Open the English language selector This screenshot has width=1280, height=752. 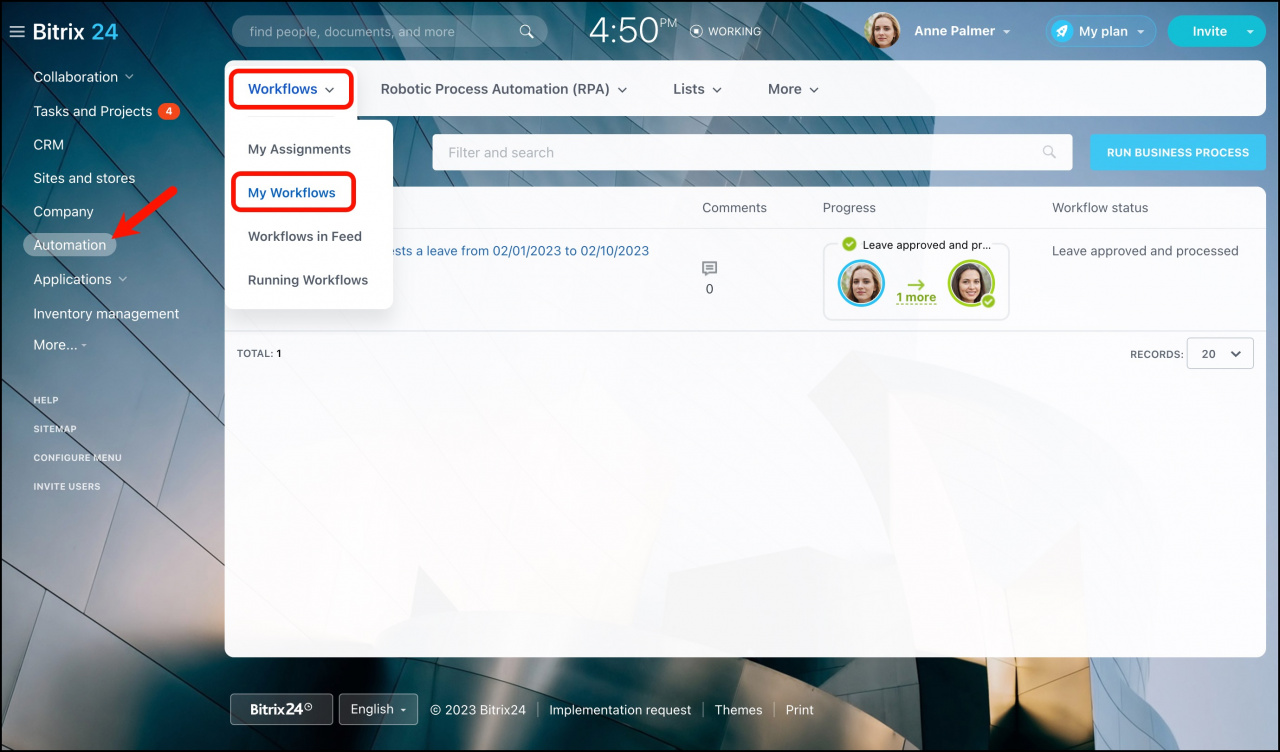tap(378, 709)
